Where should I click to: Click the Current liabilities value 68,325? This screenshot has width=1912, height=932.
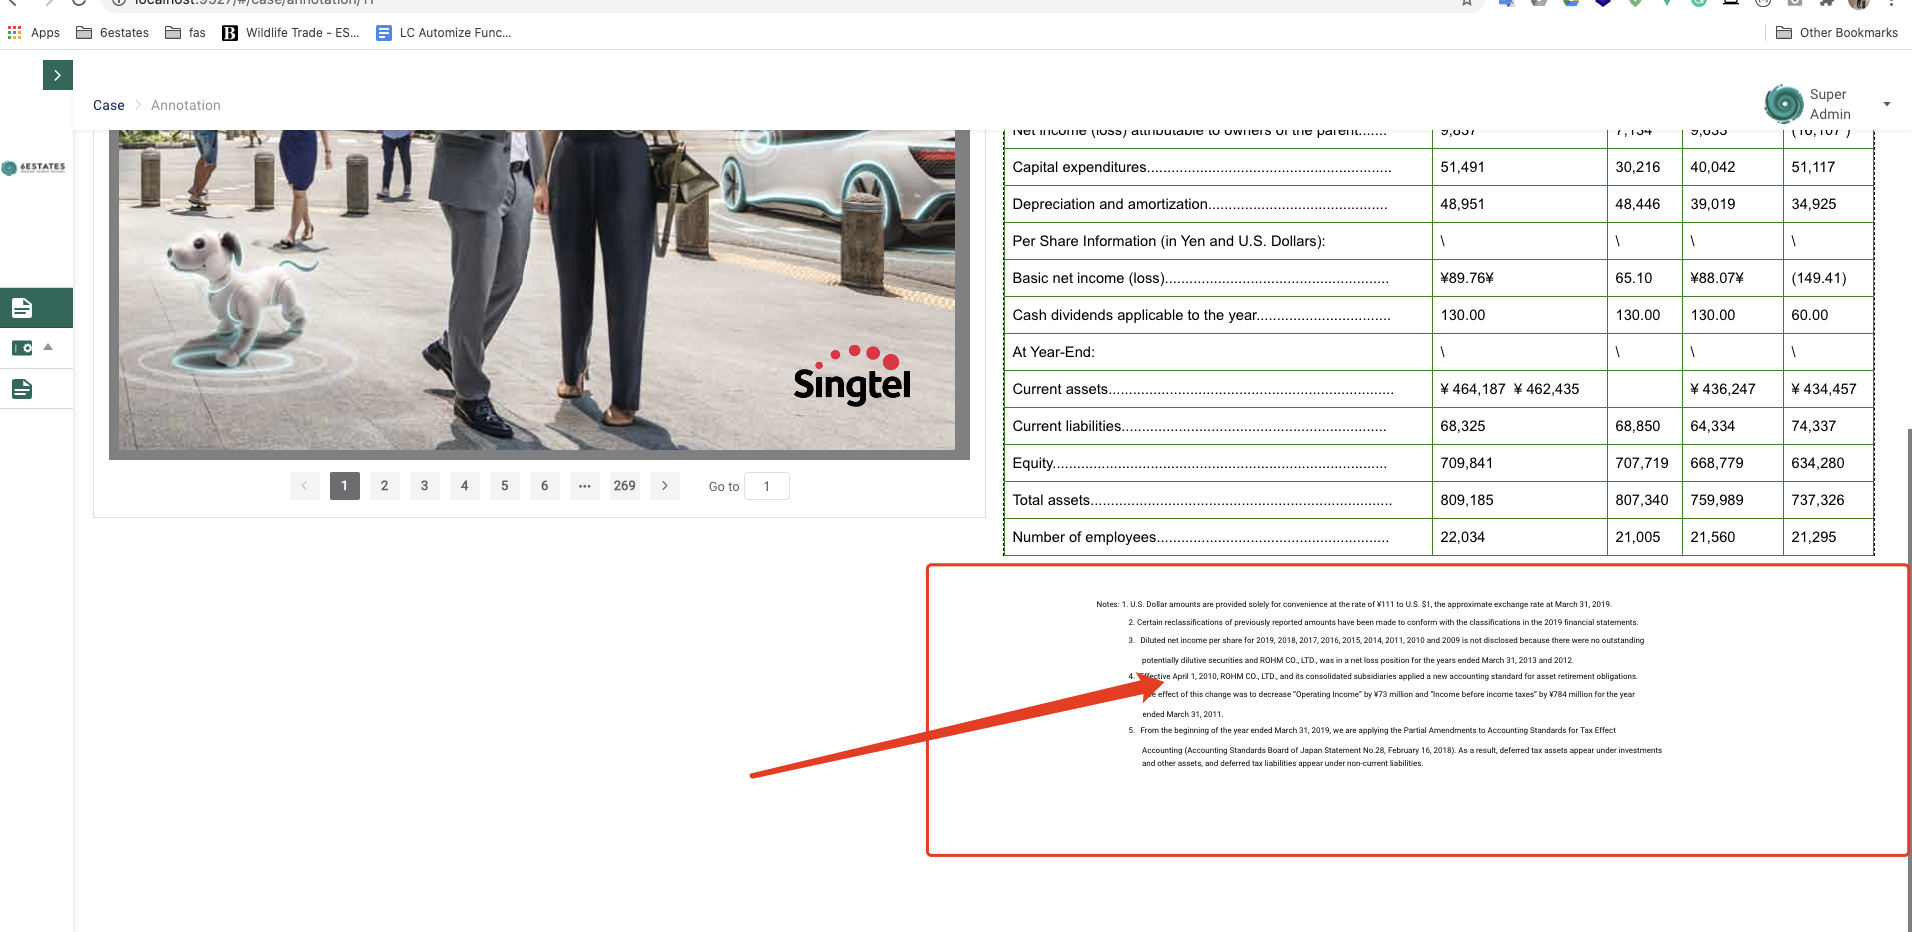click(1462, 426)
